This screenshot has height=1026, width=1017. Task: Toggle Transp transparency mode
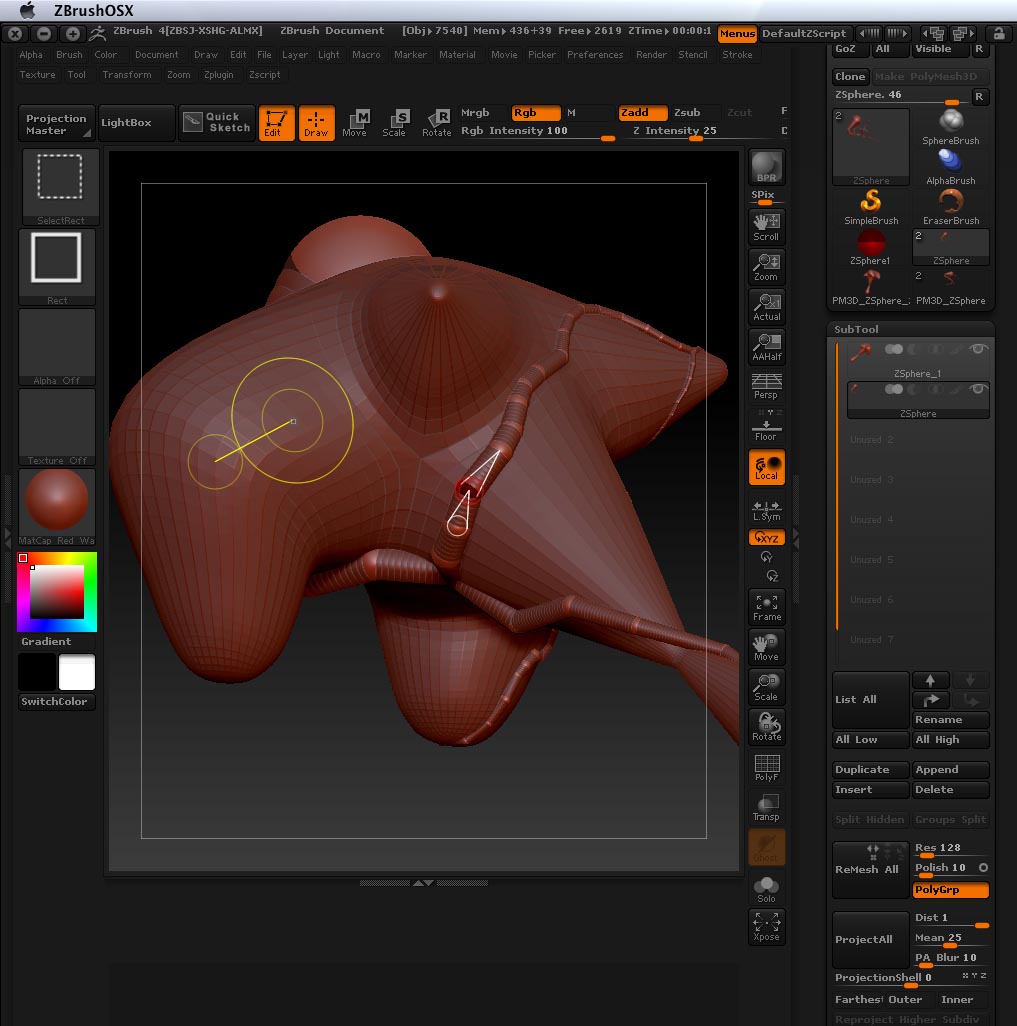[x=766, y=807]
